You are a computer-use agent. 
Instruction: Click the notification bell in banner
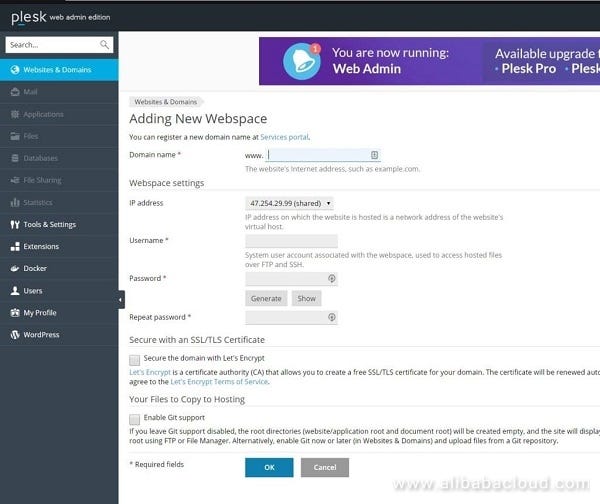[x=302, y=61]
